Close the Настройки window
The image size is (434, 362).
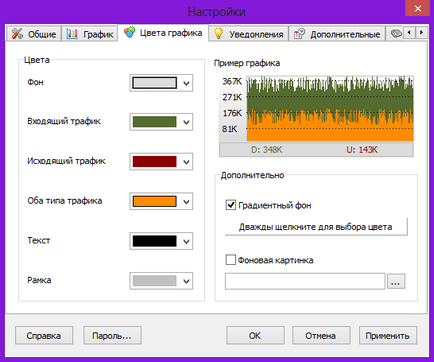tap(418, 8)
